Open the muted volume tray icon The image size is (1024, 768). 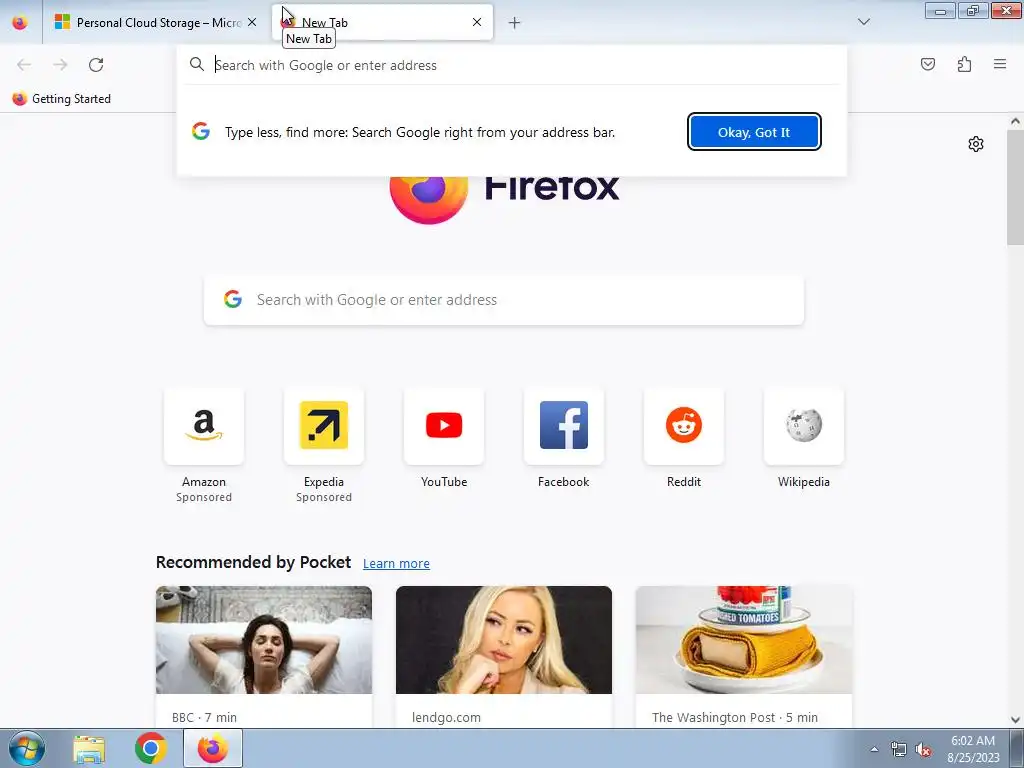(923, 750)
